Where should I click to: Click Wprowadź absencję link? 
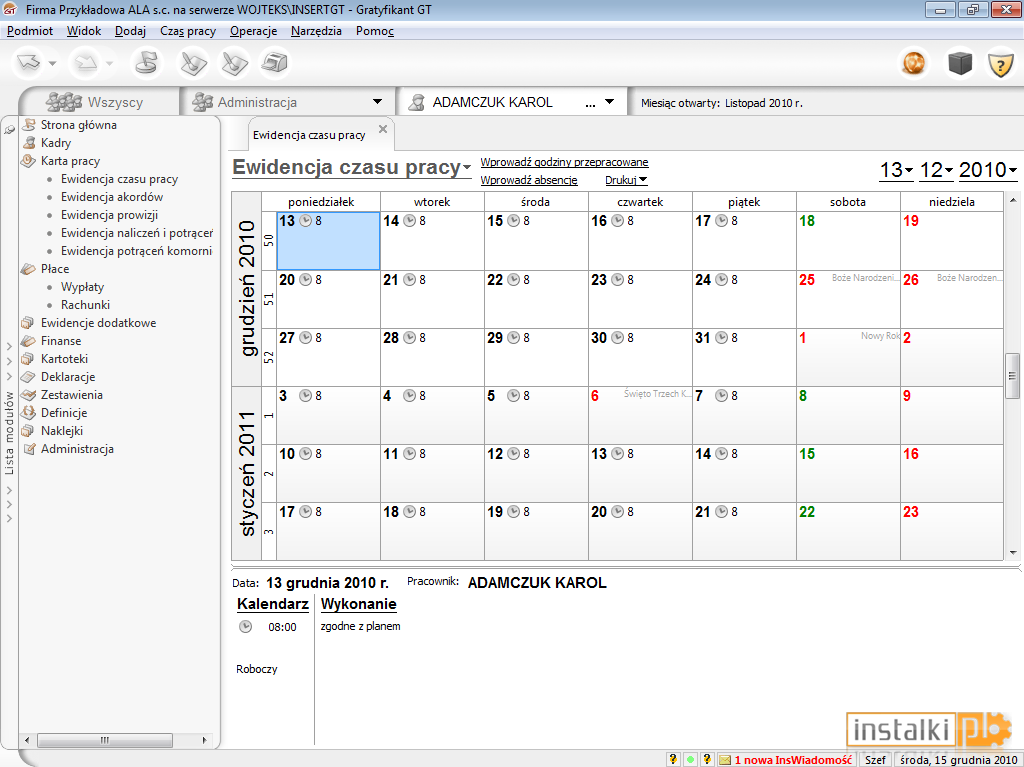click(x=529, y=180)
